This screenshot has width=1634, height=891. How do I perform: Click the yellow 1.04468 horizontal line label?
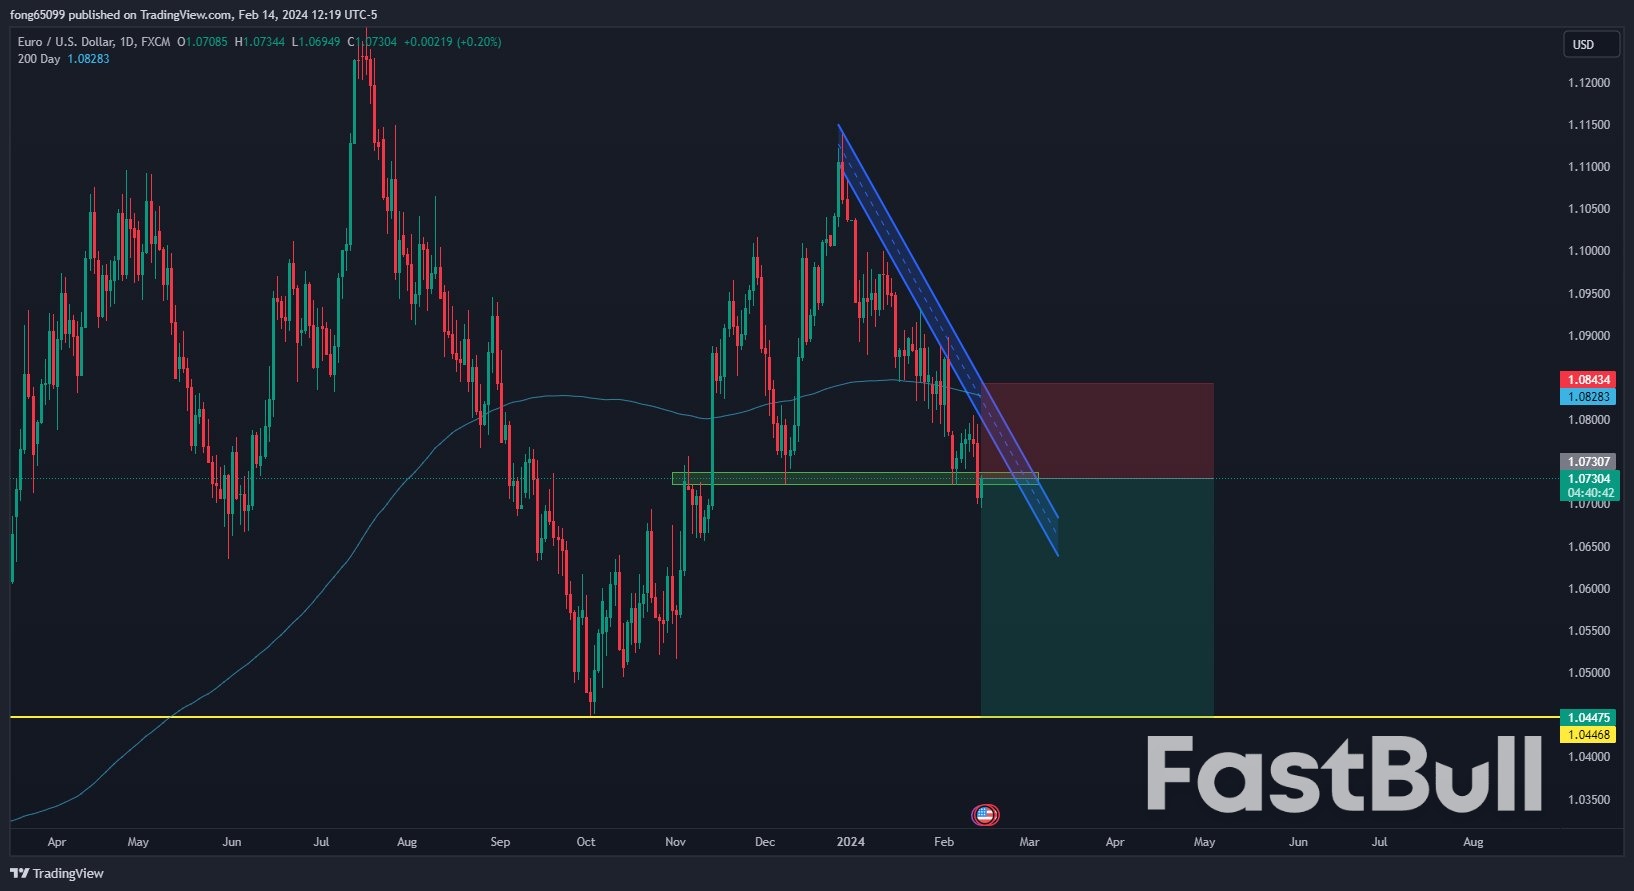pyautogui.click(x=1588, y=735)
